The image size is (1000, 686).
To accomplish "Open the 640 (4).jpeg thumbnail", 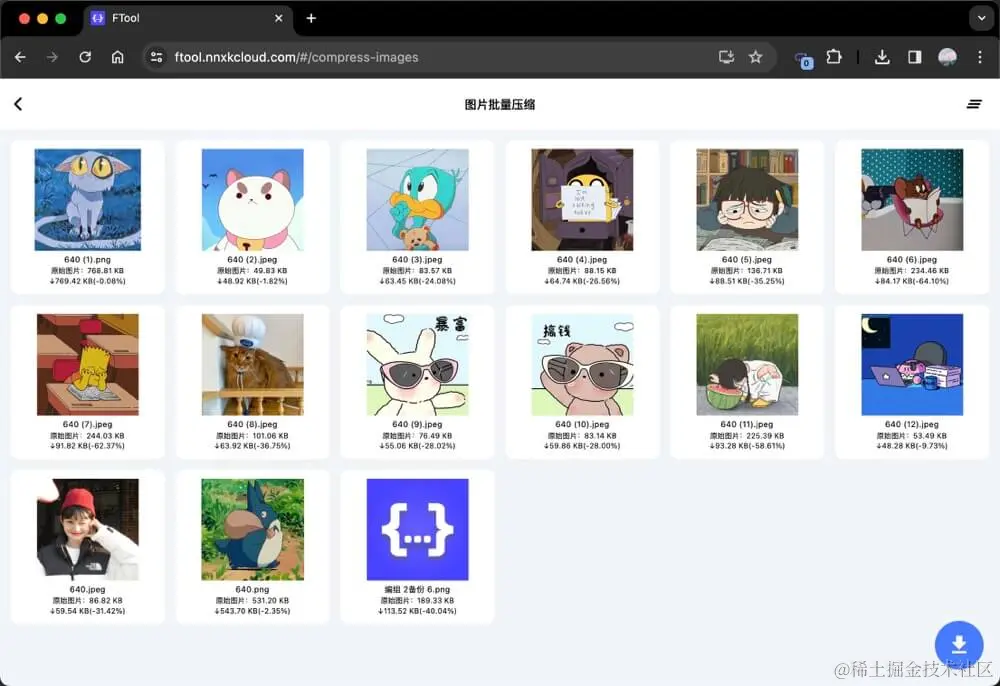I will (582, 200).
